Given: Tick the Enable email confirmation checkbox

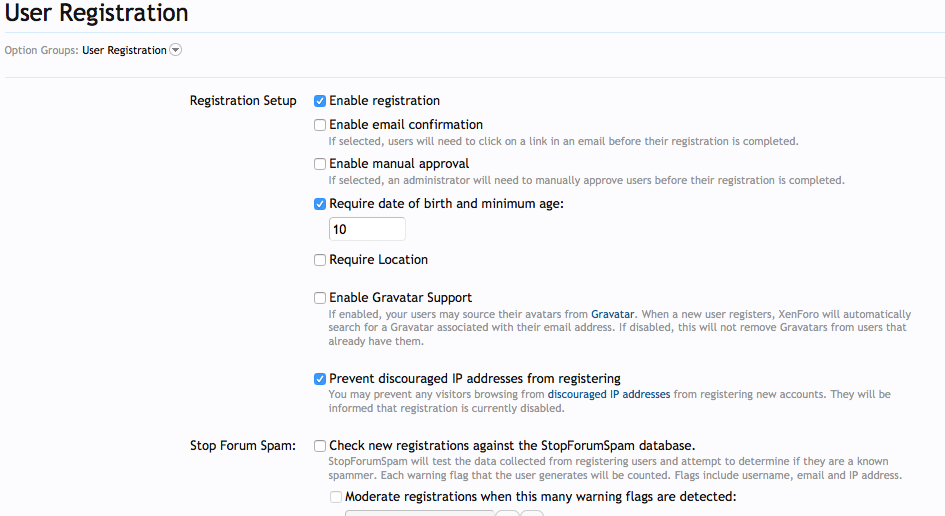Looking at the screenshot, I should (x=320, y=125).
